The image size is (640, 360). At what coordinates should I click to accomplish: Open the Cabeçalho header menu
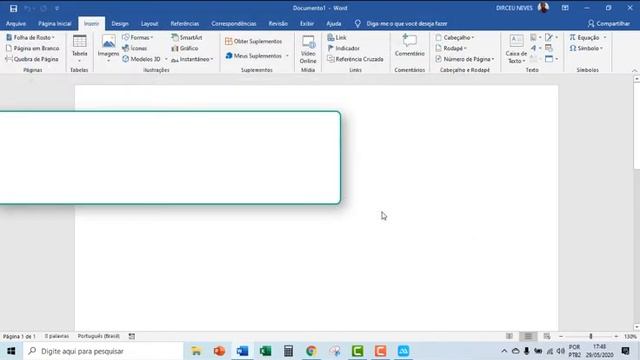click(x=454, y=38)
